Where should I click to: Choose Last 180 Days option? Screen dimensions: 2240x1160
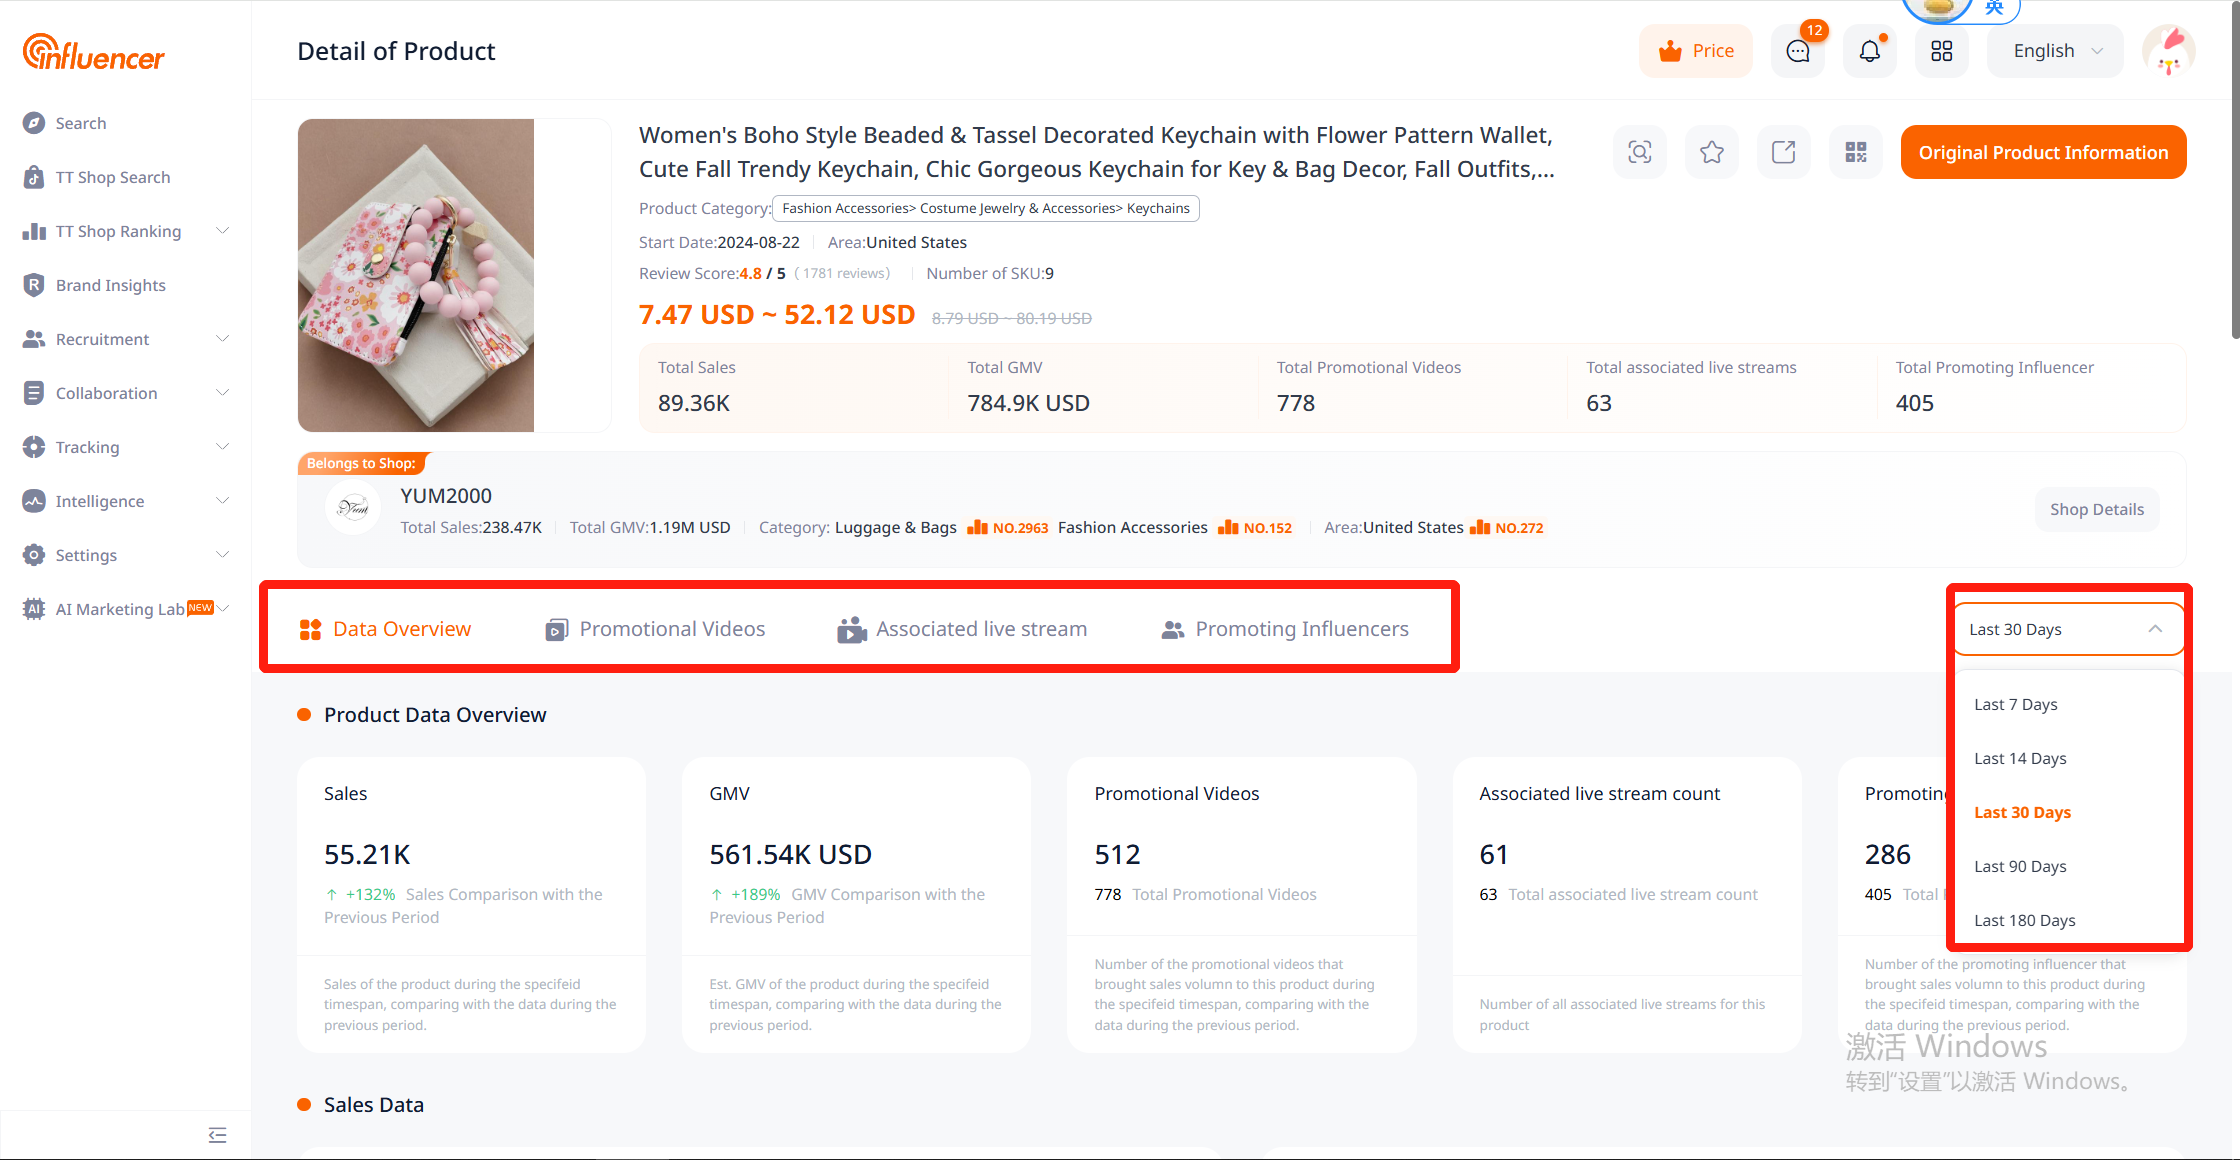(2025, 921)
